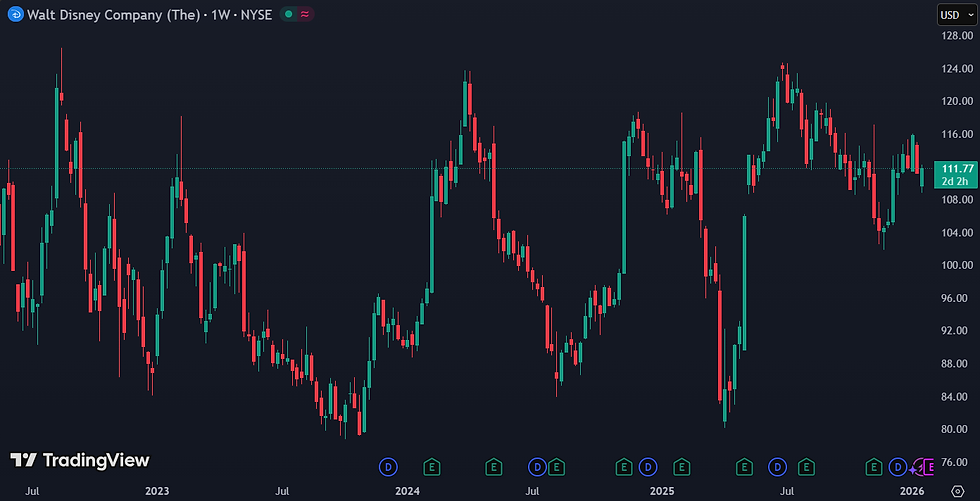Click the purple sparkle event marker near 2026
The width and height of the screenshot is (980, 501).
914,467
